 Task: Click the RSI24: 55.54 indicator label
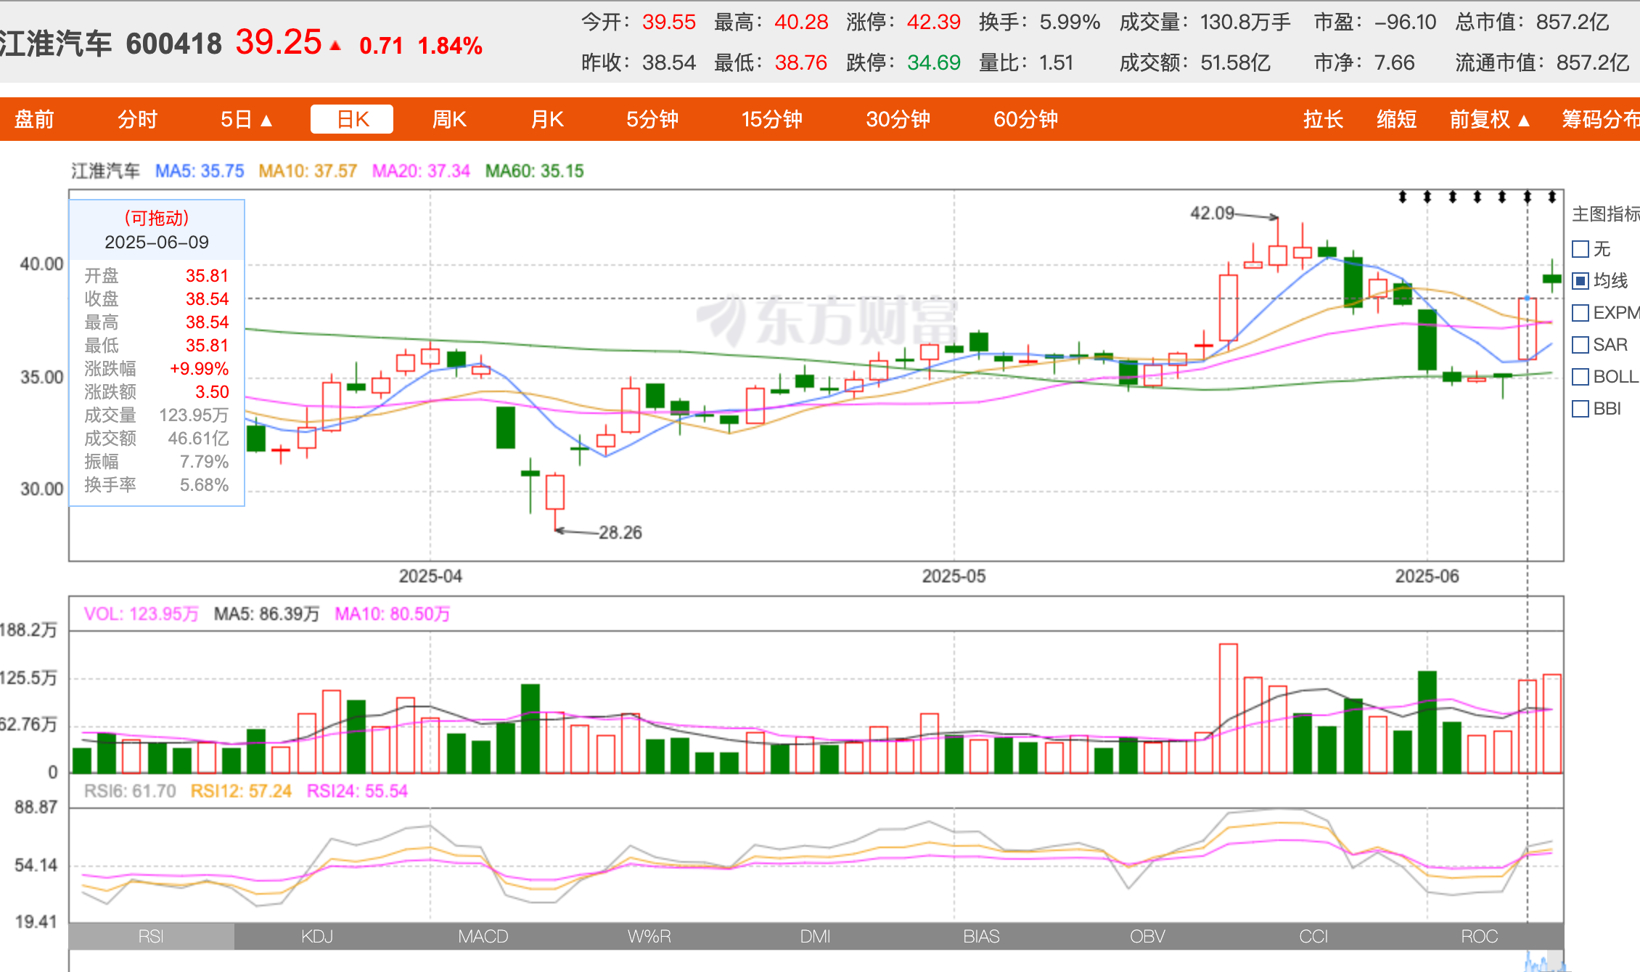[x=357, y=791]
